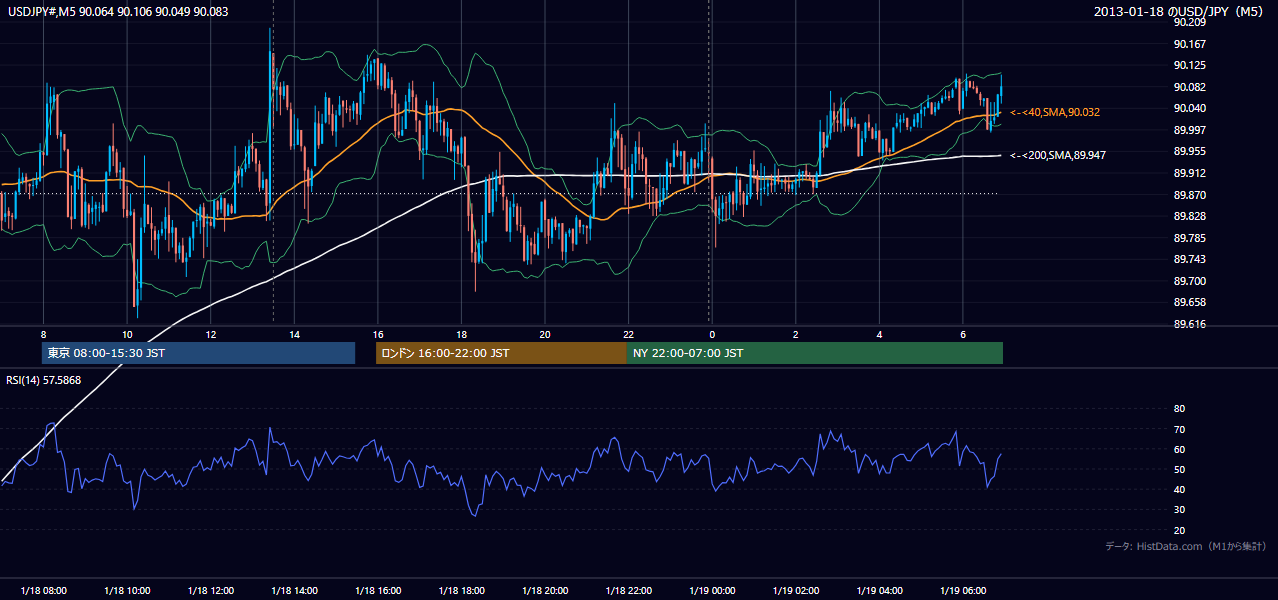Click hour tick 18 under price chart

point(461,333)
